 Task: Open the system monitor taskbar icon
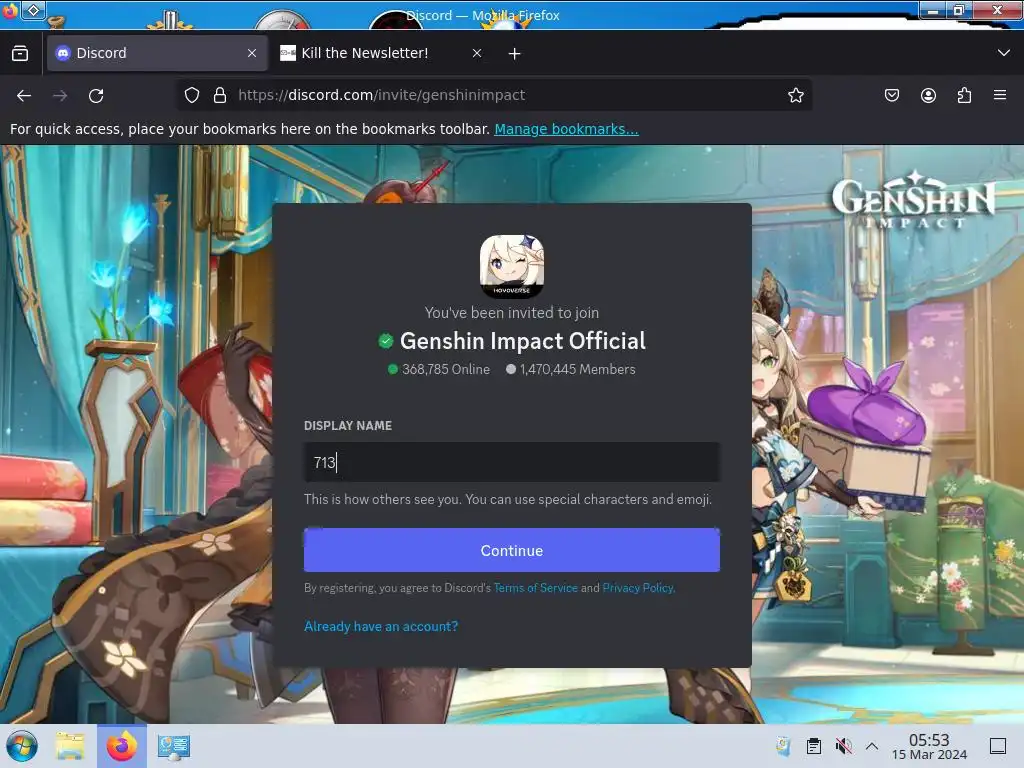coord(174,746)
